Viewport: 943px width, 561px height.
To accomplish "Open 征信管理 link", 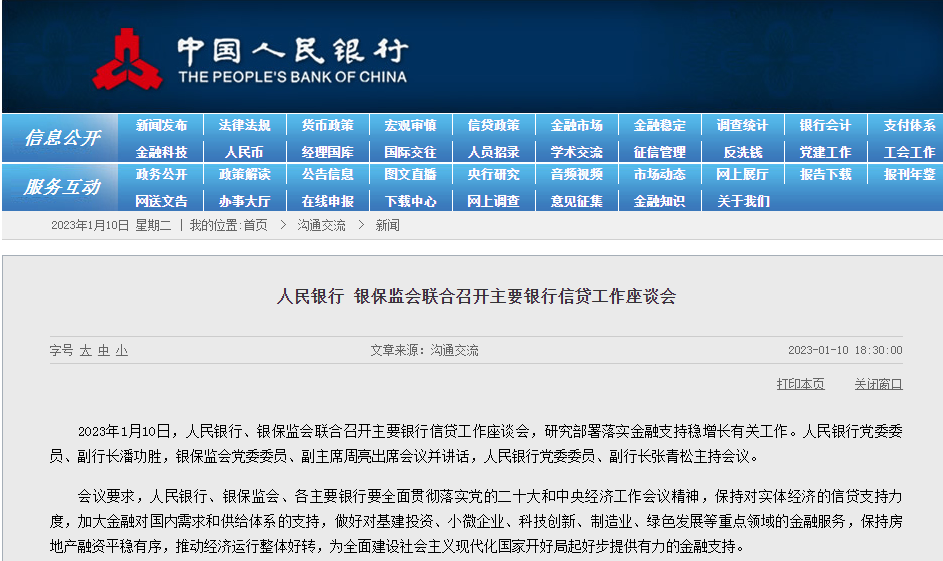I will click(x=659, y=152).
